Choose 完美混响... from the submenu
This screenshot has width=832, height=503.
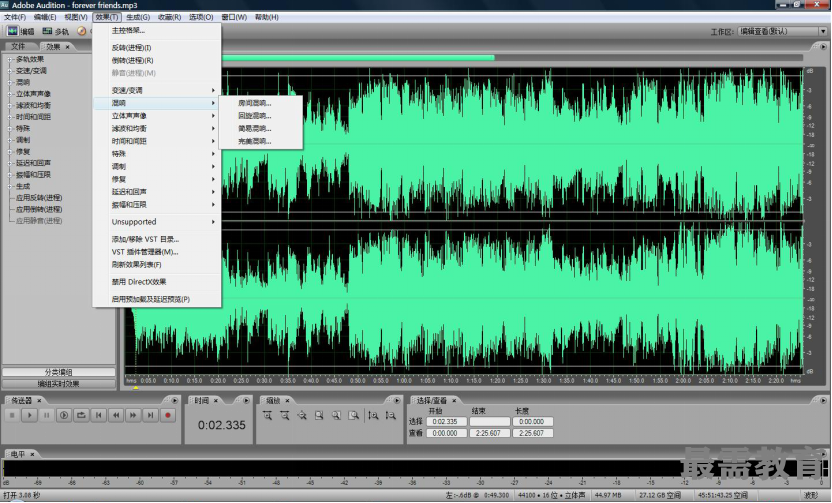pos(261,142)
